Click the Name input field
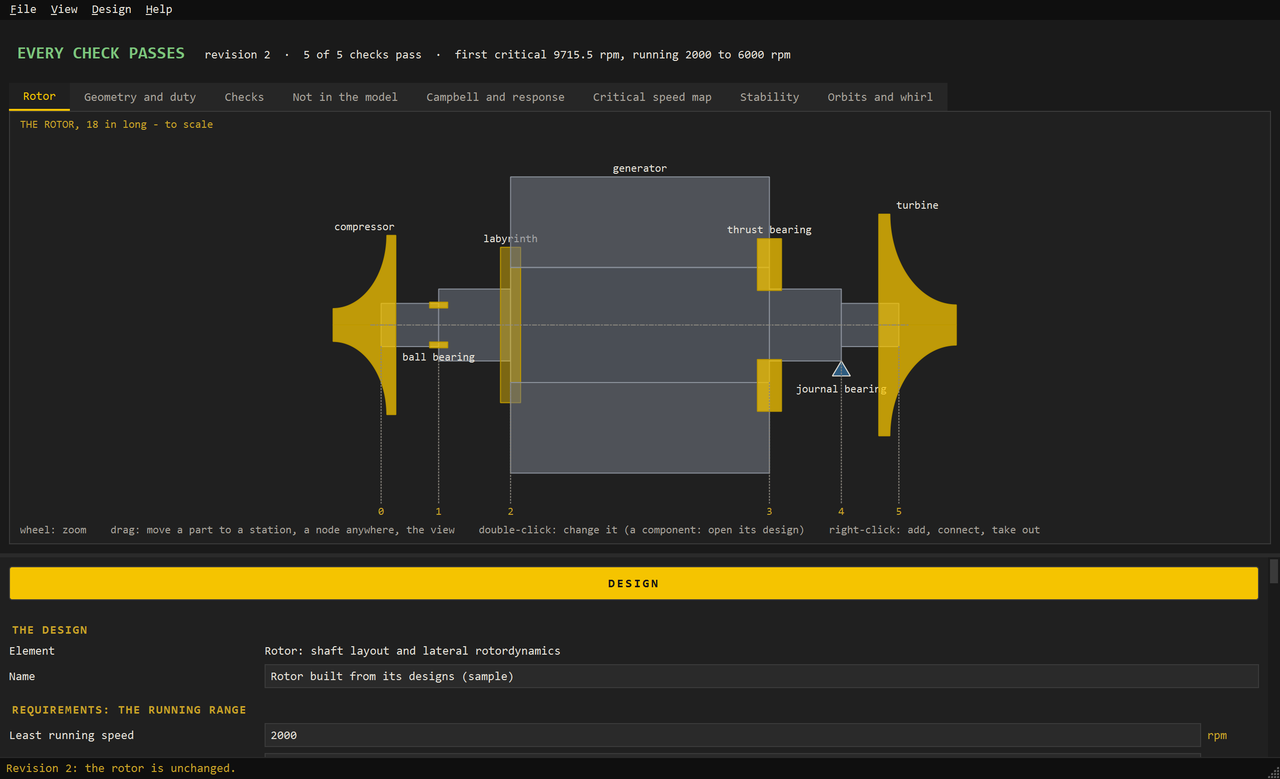 point(761,676)
